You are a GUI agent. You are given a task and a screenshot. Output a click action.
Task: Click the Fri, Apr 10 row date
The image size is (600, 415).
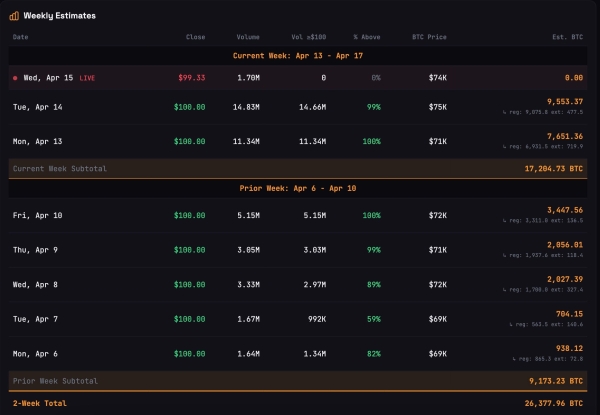(35, 215)
